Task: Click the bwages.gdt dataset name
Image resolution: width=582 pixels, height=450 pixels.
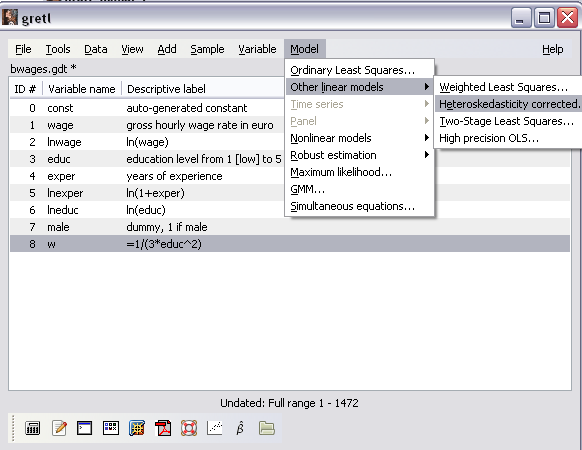Action: (x=39, y=69)
